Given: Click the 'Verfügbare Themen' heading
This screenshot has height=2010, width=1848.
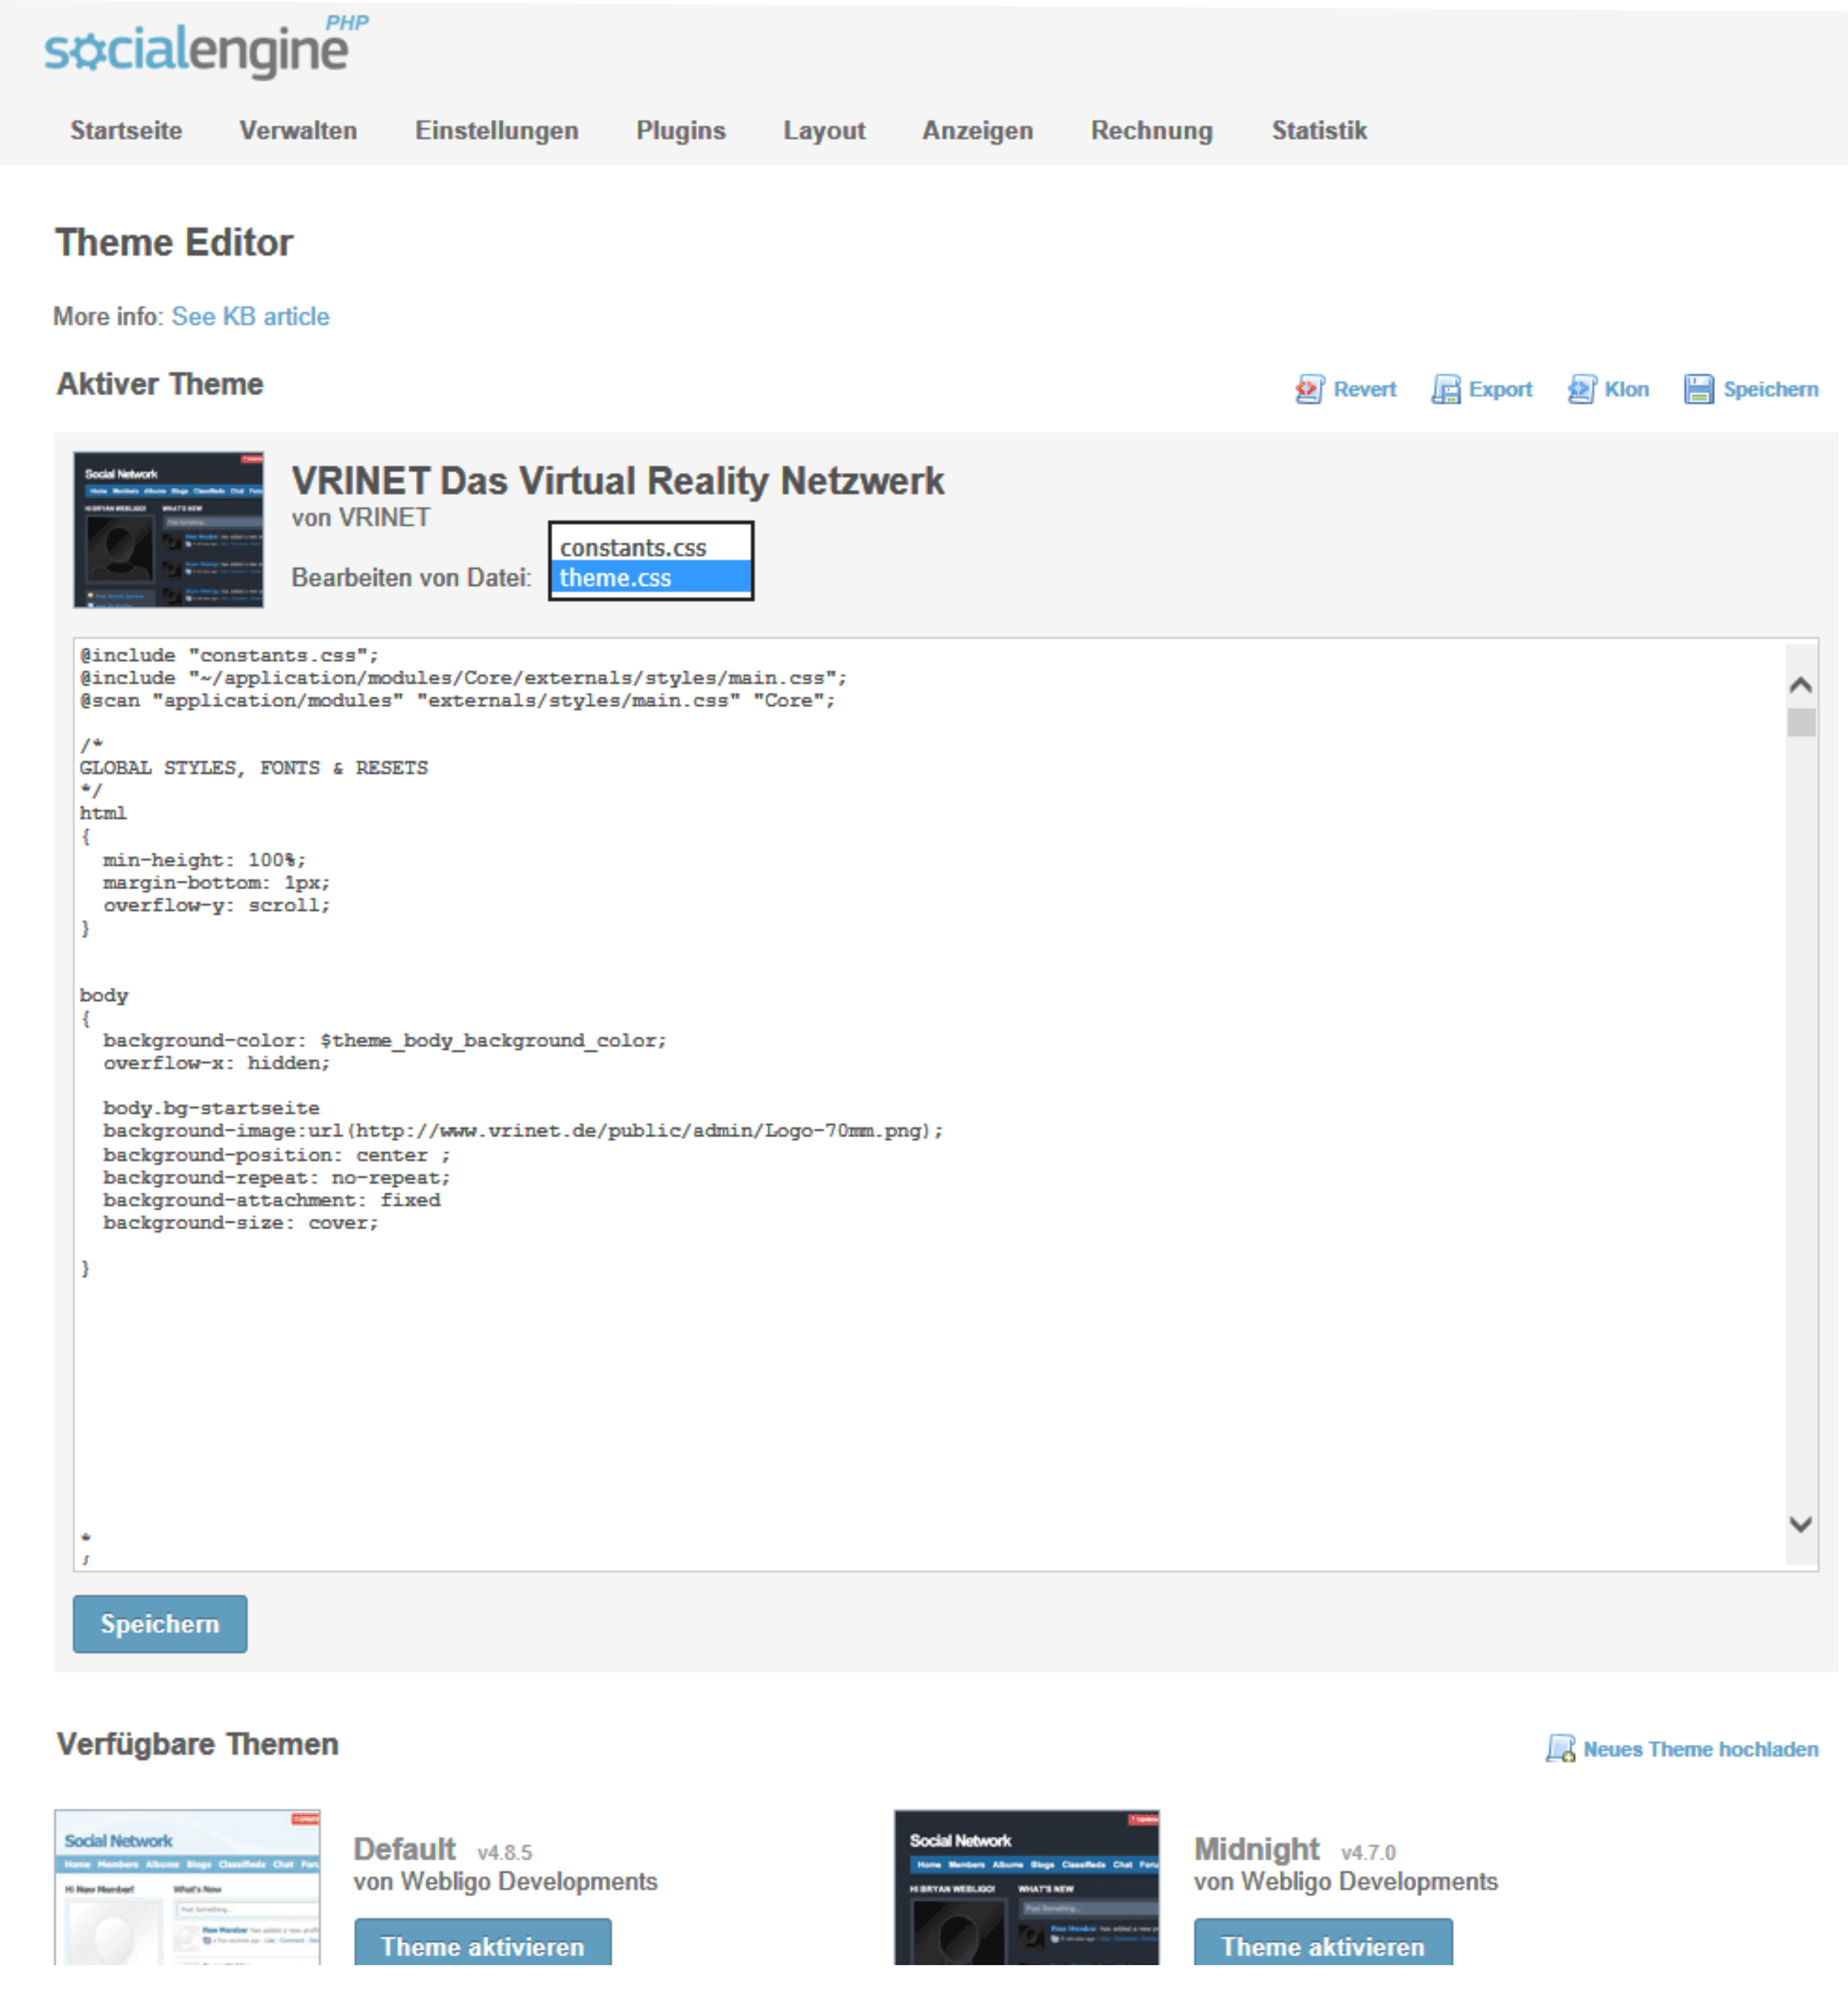Looking at the screenshot, I should coord(198,1744).
